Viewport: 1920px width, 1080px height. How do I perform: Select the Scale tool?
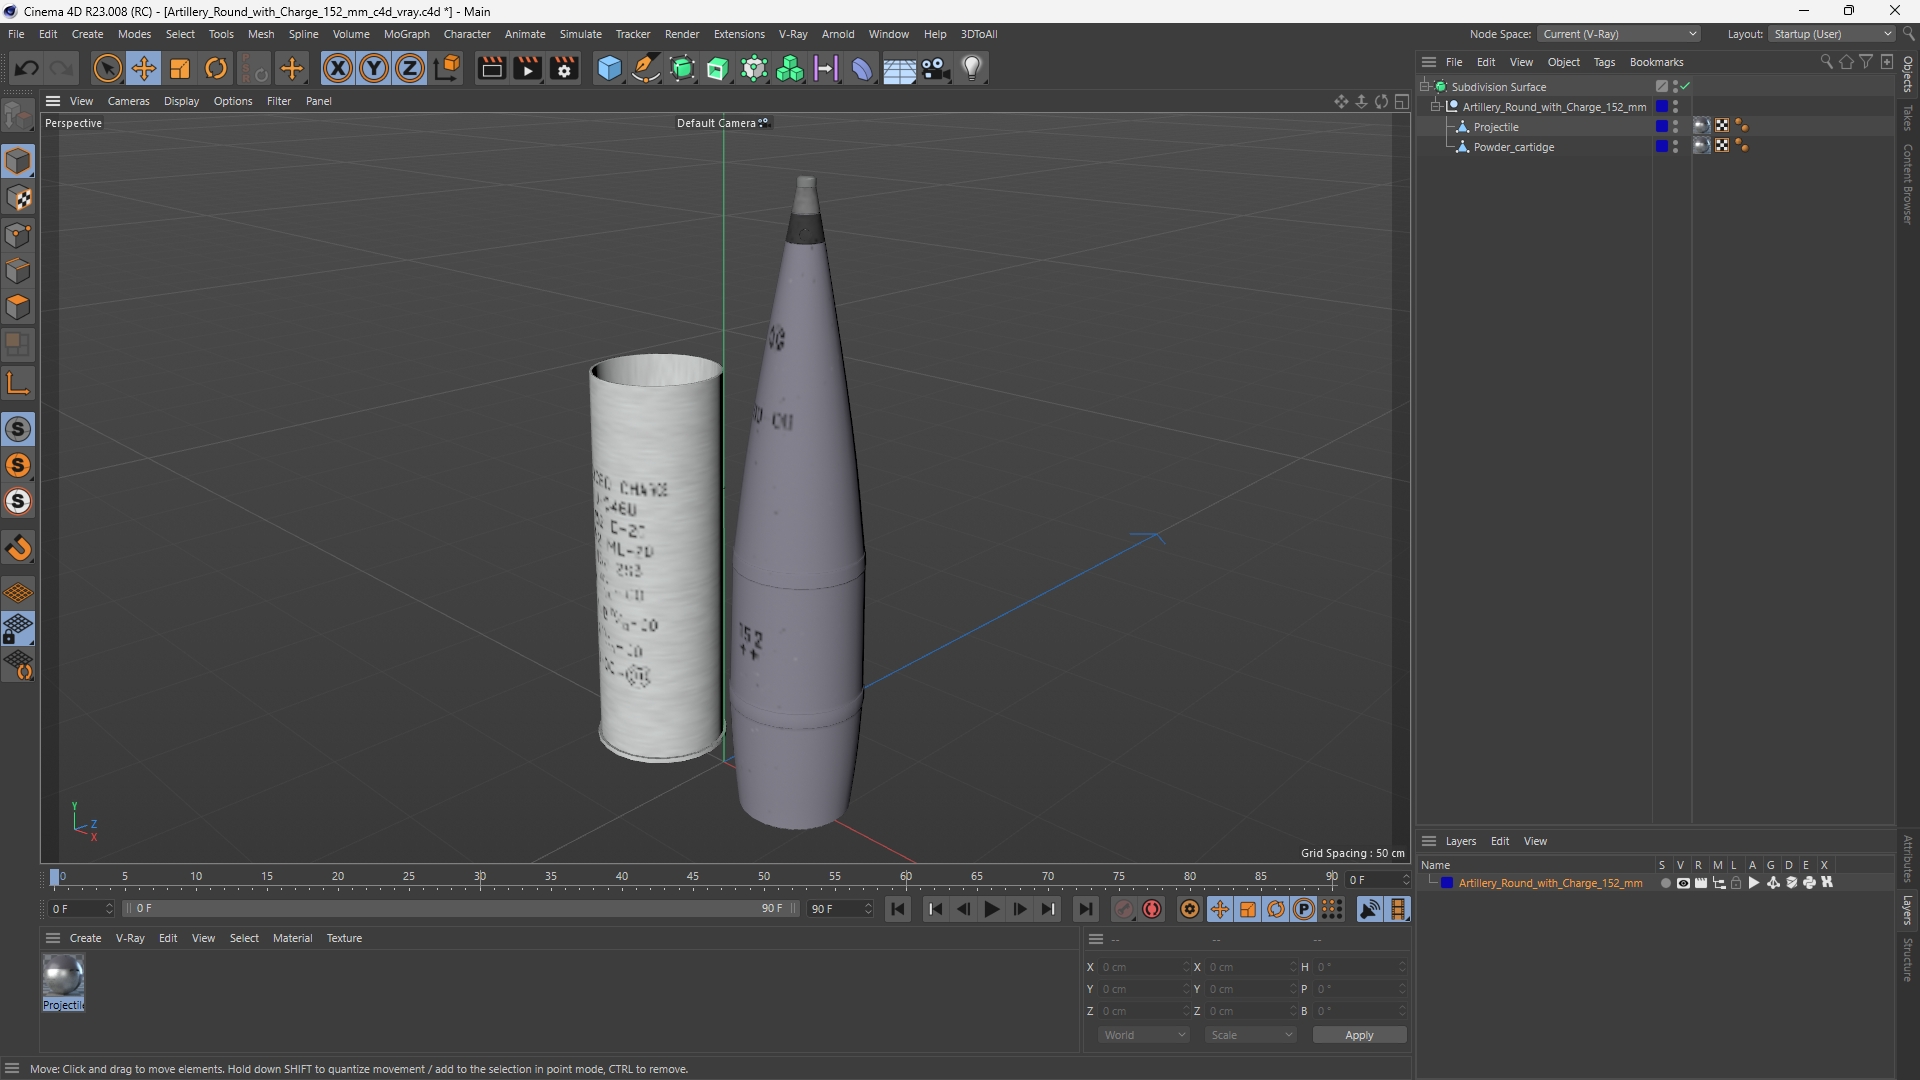click(180, 68)
